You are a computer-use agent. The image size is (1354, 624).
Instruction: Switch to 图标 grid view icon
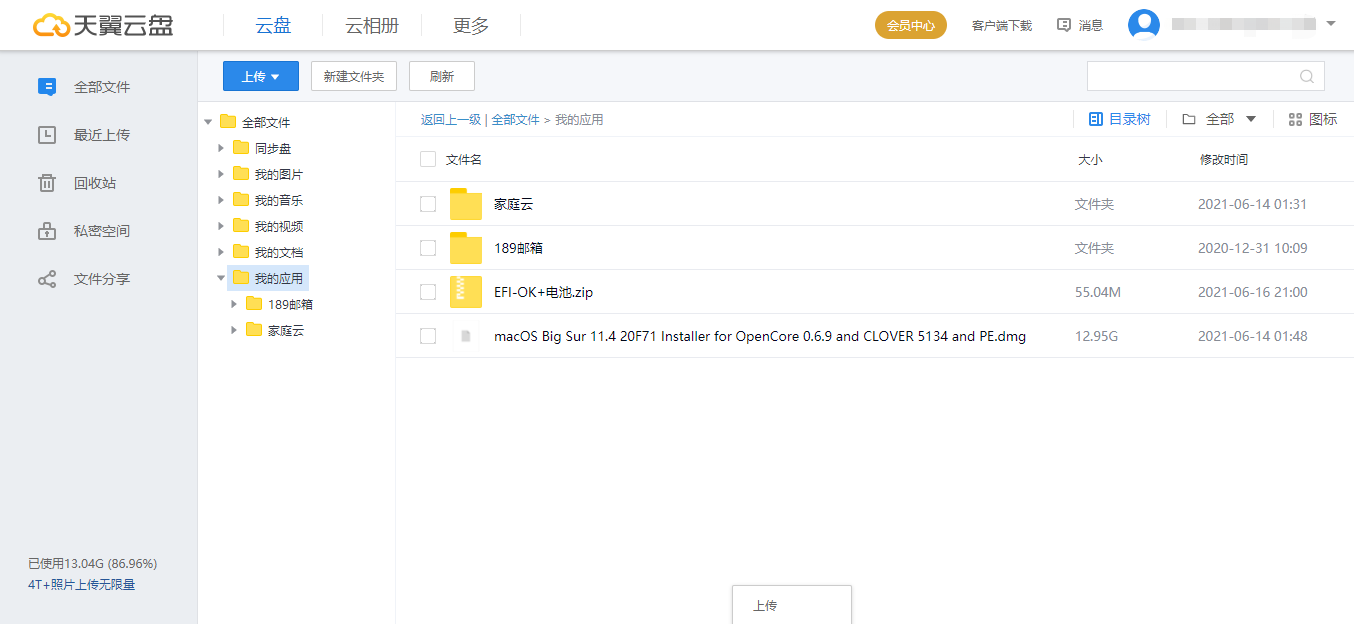(x=1295, y=119)
